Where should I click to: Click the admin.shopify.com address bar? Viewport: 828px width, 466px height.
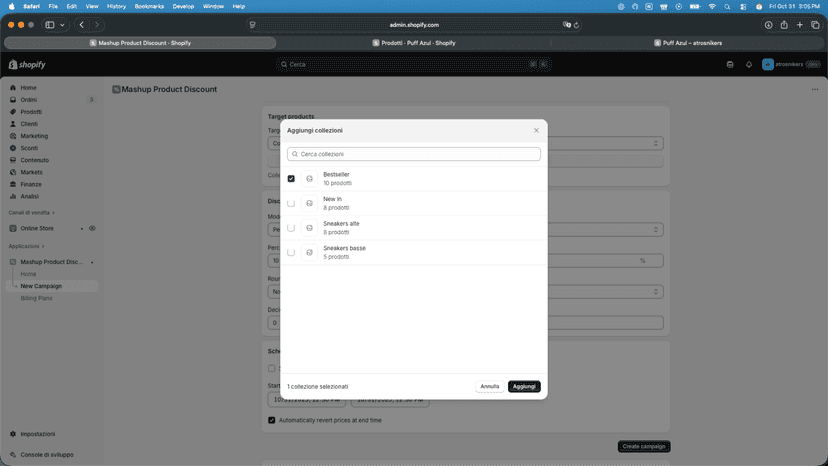click(x=414, y=25)
